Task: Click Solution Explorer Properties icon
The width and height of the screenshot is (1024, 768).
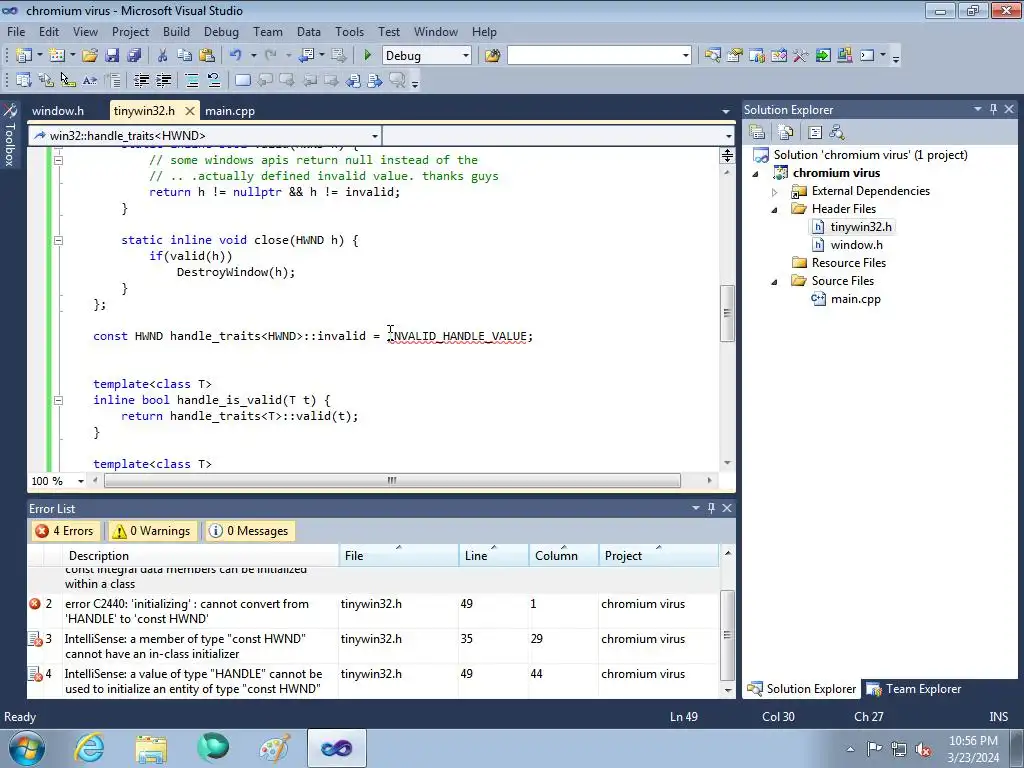Action: click(x=757, y=132)
